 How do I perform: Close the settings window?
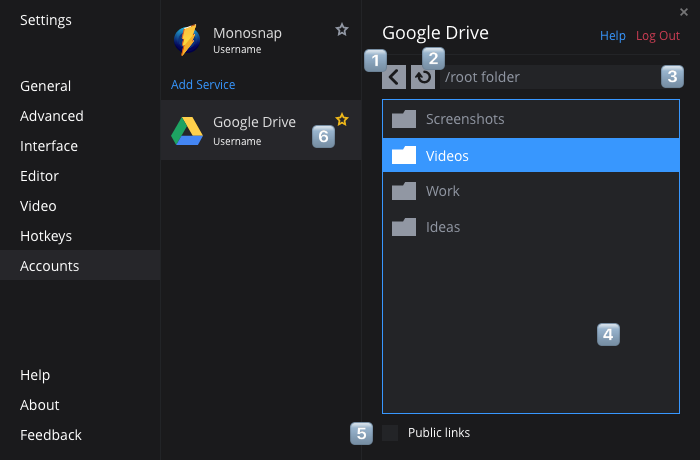point(683,11)
